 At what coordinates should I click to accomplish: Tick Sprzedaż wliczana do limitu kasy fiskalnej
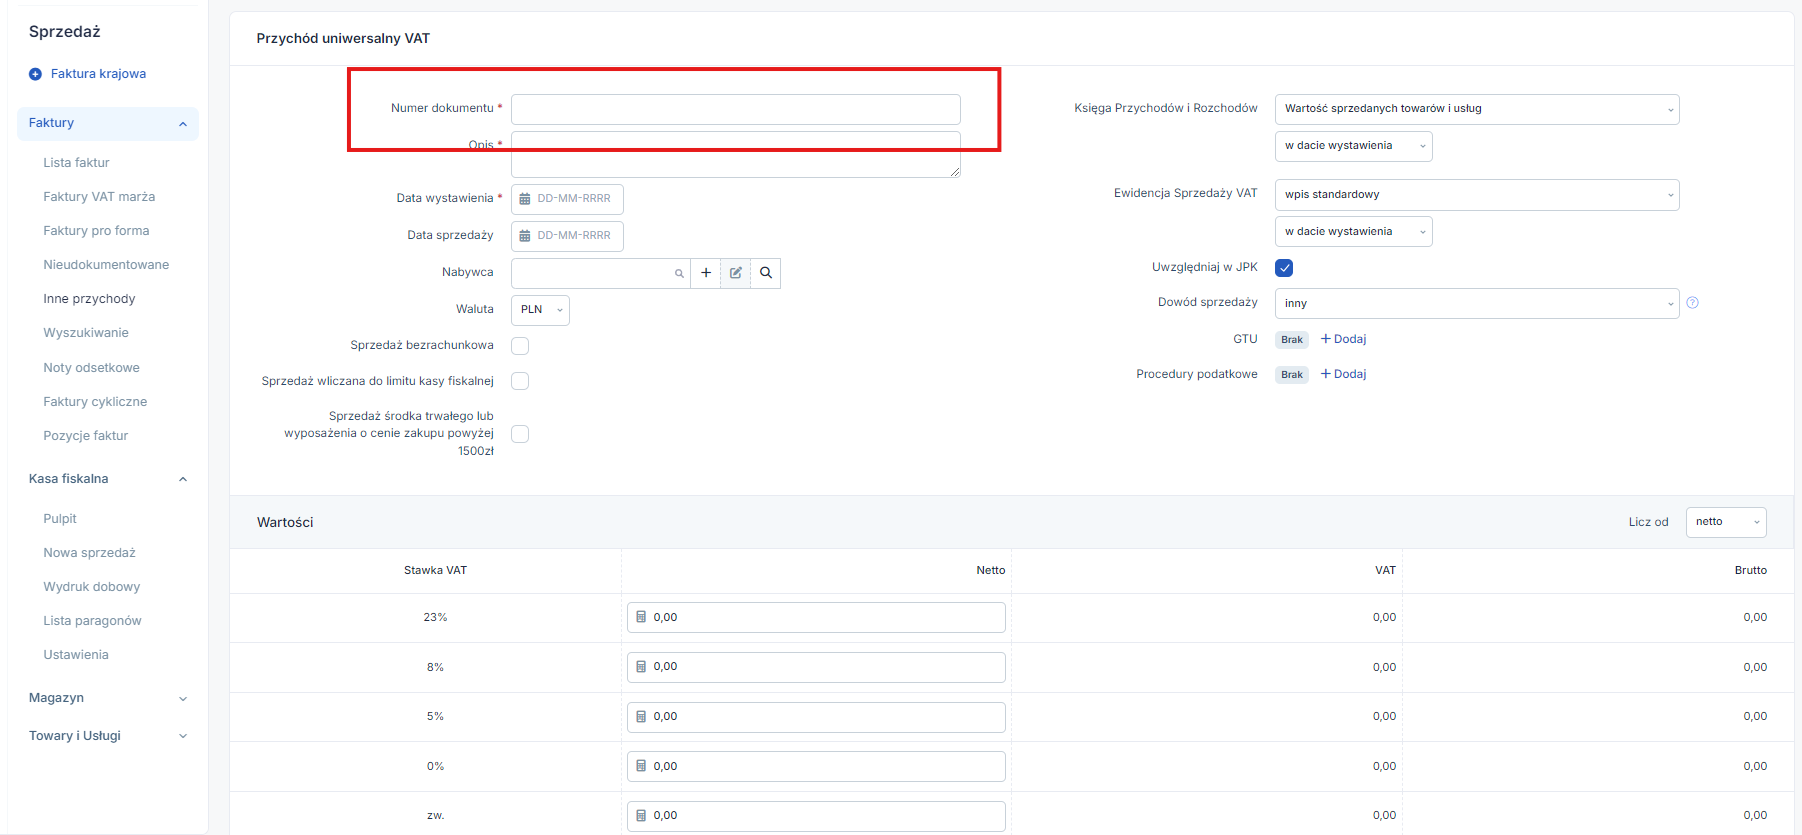click(x=520, y=381)
